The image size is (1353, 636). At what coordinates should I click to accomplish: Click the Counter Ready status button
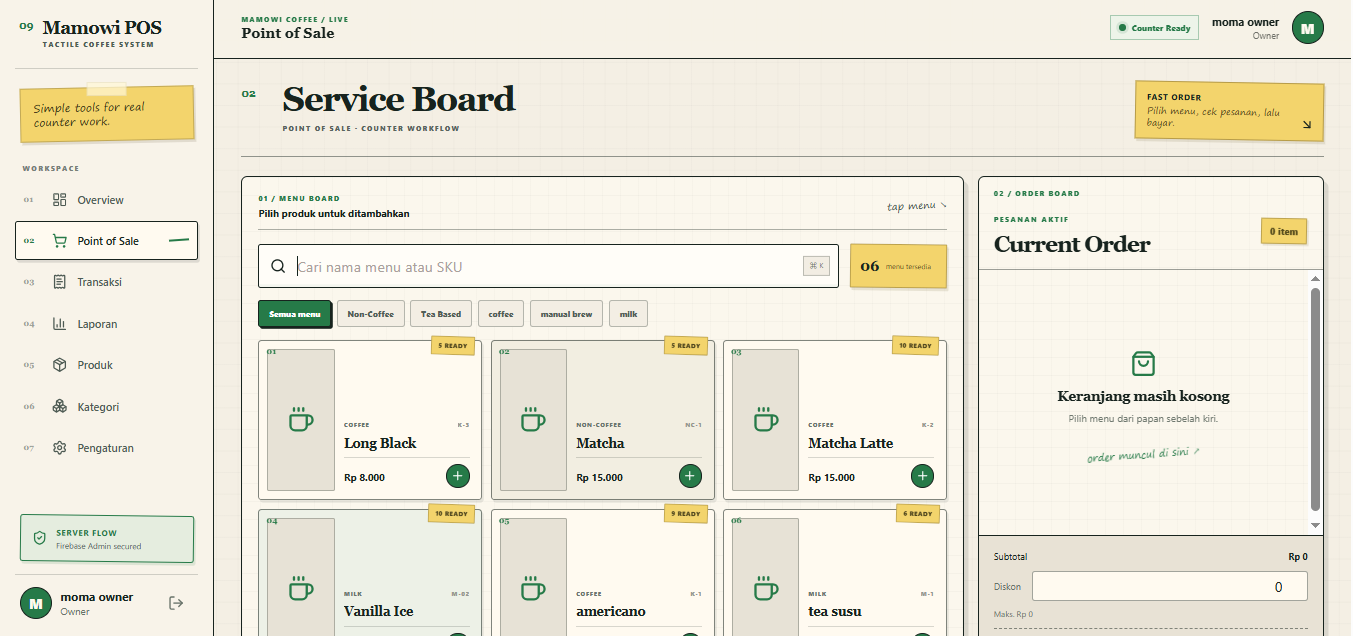pyautogui.click(x=1154, y=28)
